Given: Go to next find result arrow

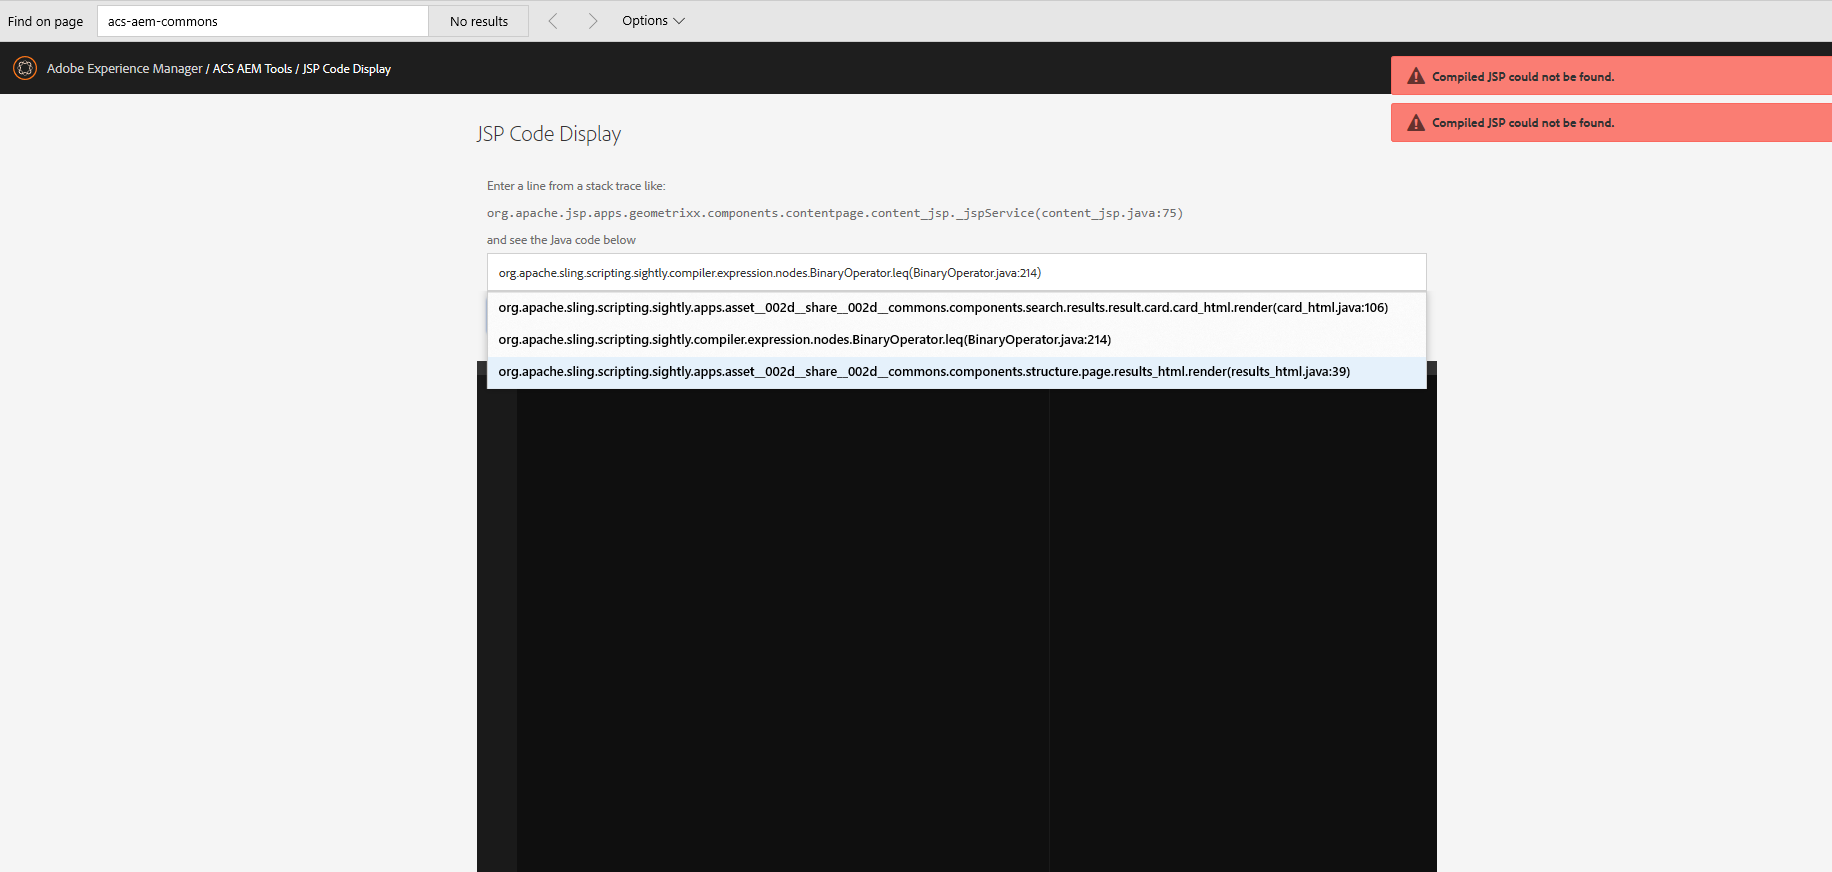Looking at the screenshot, I should [593, 21].
